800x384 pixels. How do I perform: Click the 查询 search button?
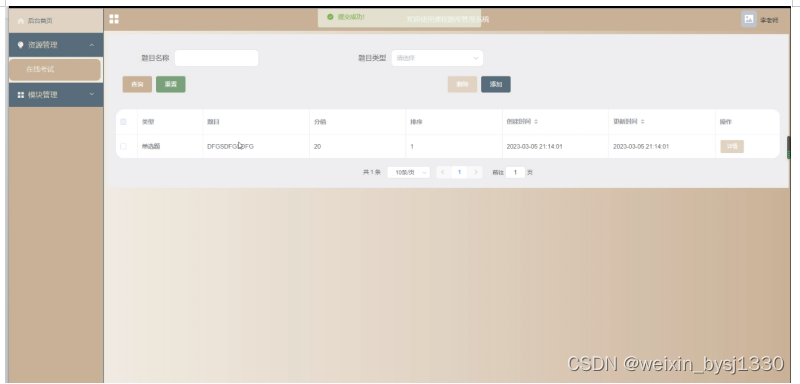pos(137,85)
